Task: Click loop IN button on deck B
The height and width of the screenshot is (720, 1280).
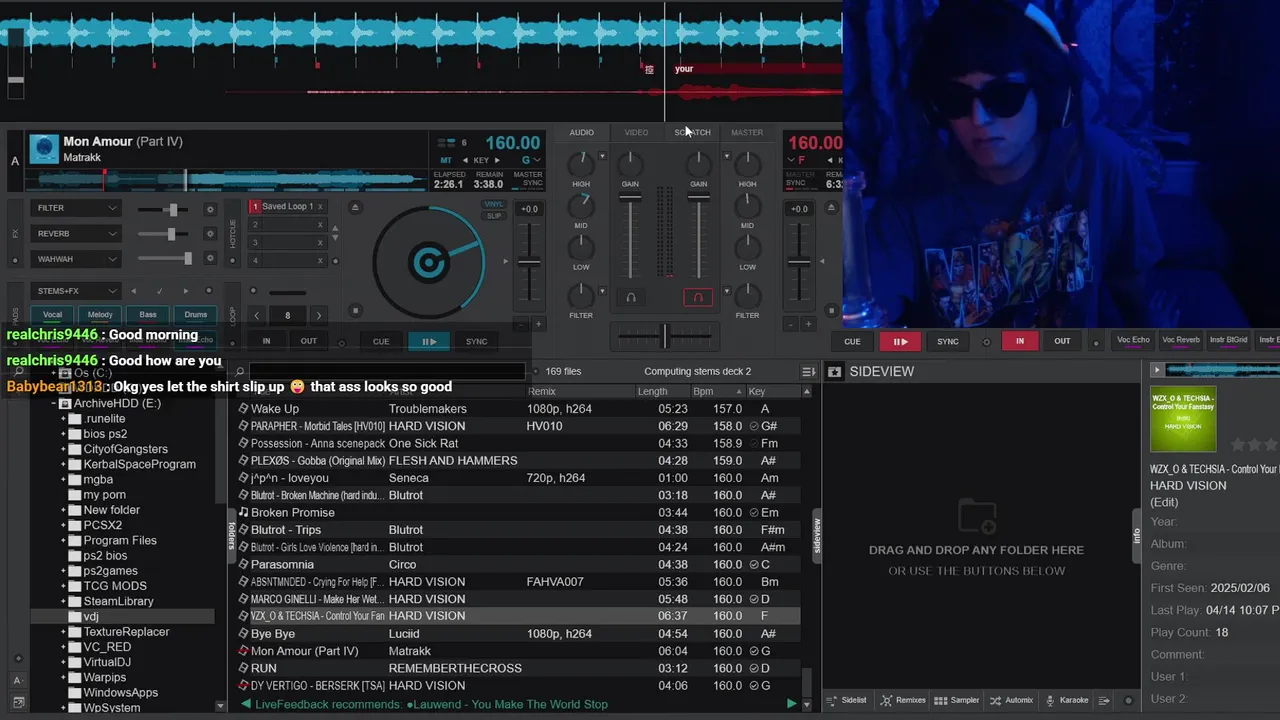Action: pos(1020,341)
